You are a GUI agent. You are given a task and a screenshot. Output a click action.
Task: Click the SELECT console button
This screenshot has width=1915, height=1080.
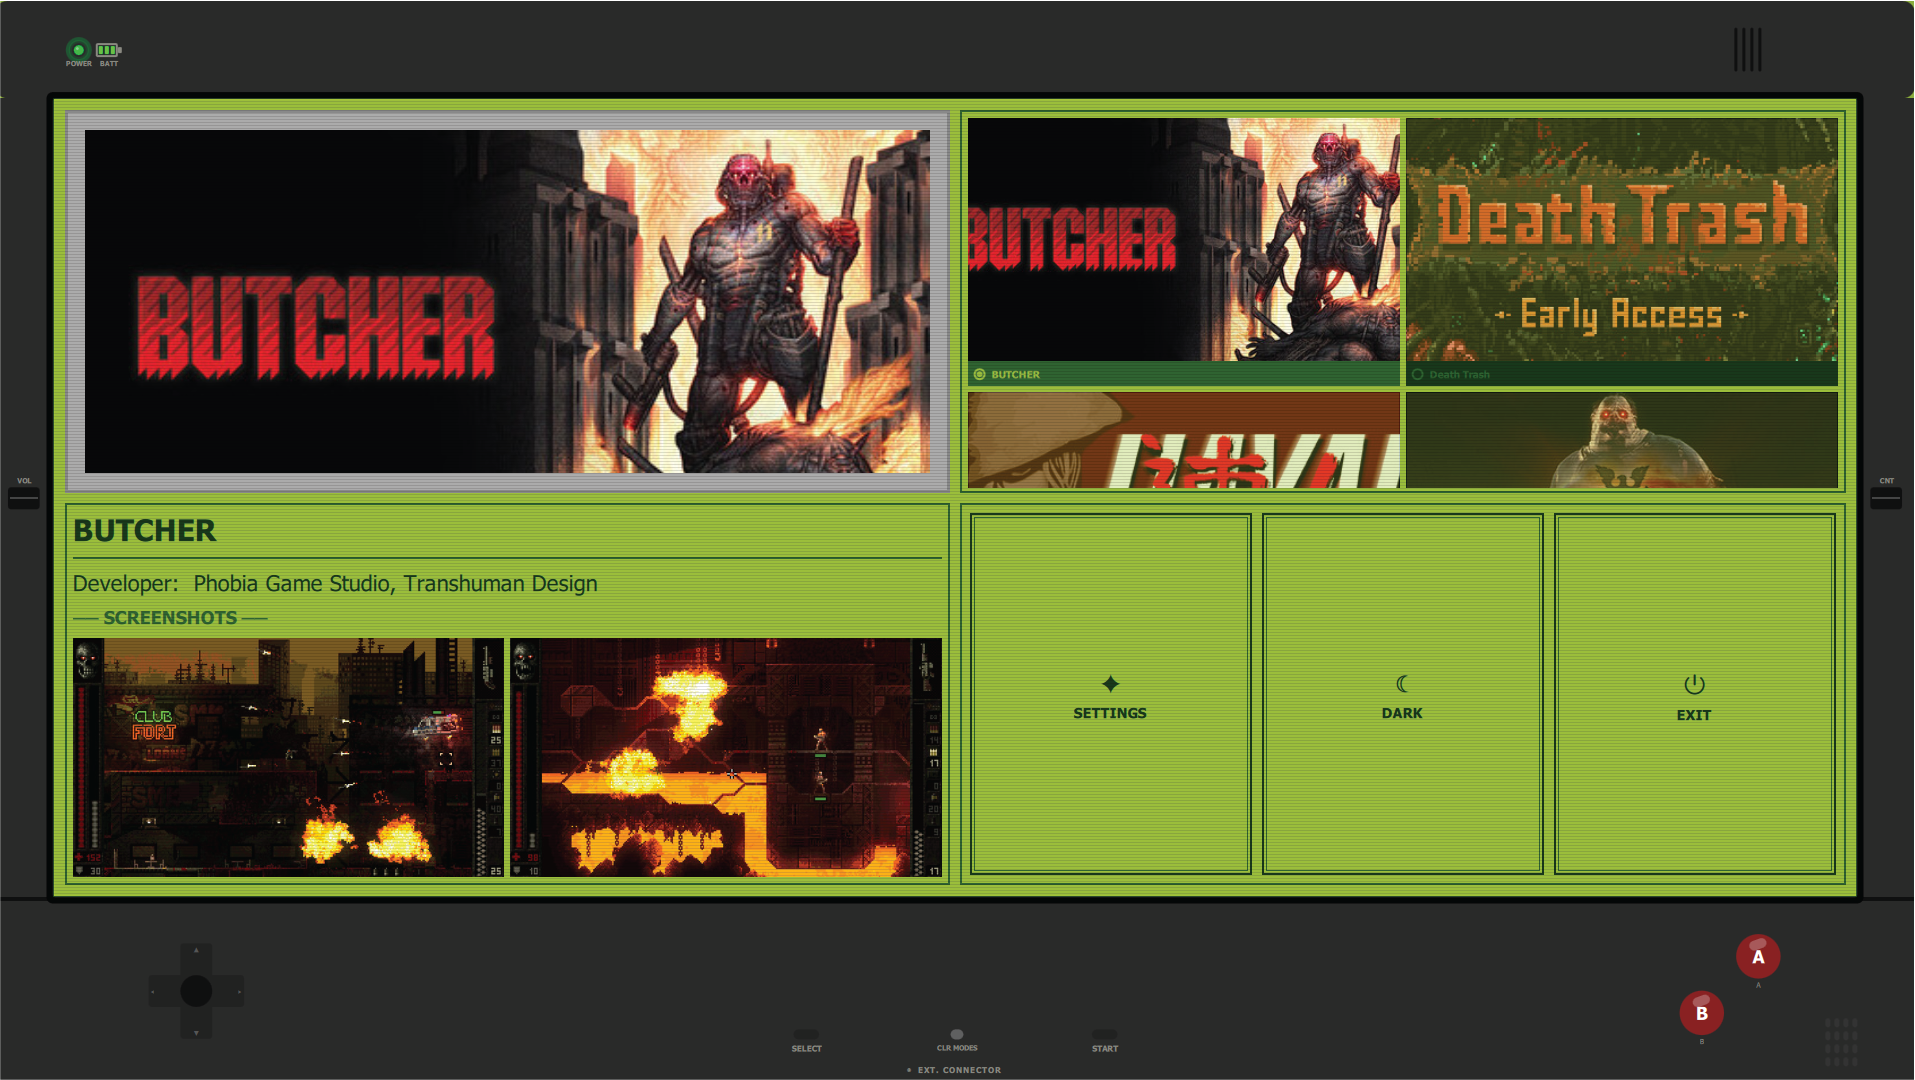click(x=806, y=1035)
